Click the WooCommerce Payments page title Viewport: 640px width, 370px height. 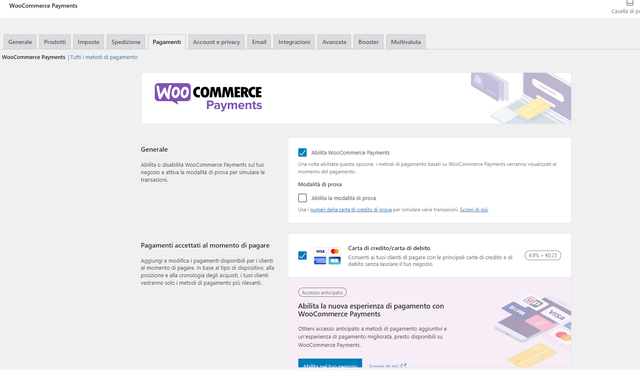click(x=43, y=6)
